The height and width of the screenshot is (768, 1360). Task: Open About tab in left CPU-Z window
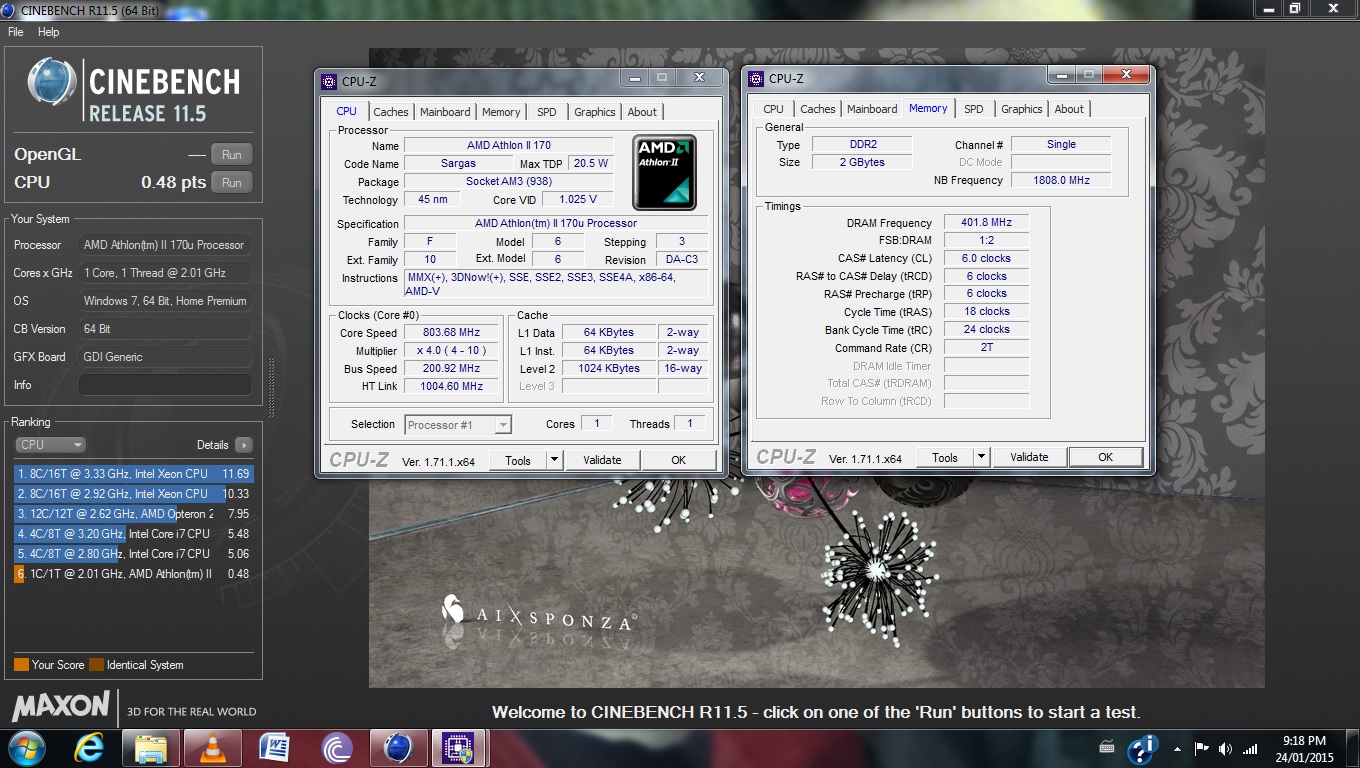[642, 112]
